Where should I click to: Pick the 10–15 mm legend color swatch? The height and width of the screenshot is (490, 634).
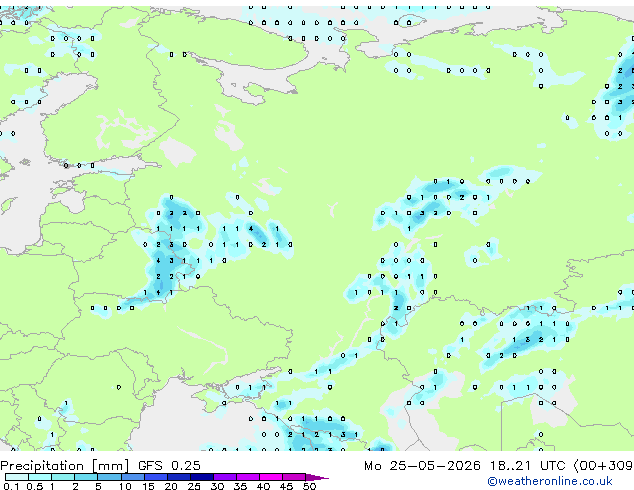[132, 477]
